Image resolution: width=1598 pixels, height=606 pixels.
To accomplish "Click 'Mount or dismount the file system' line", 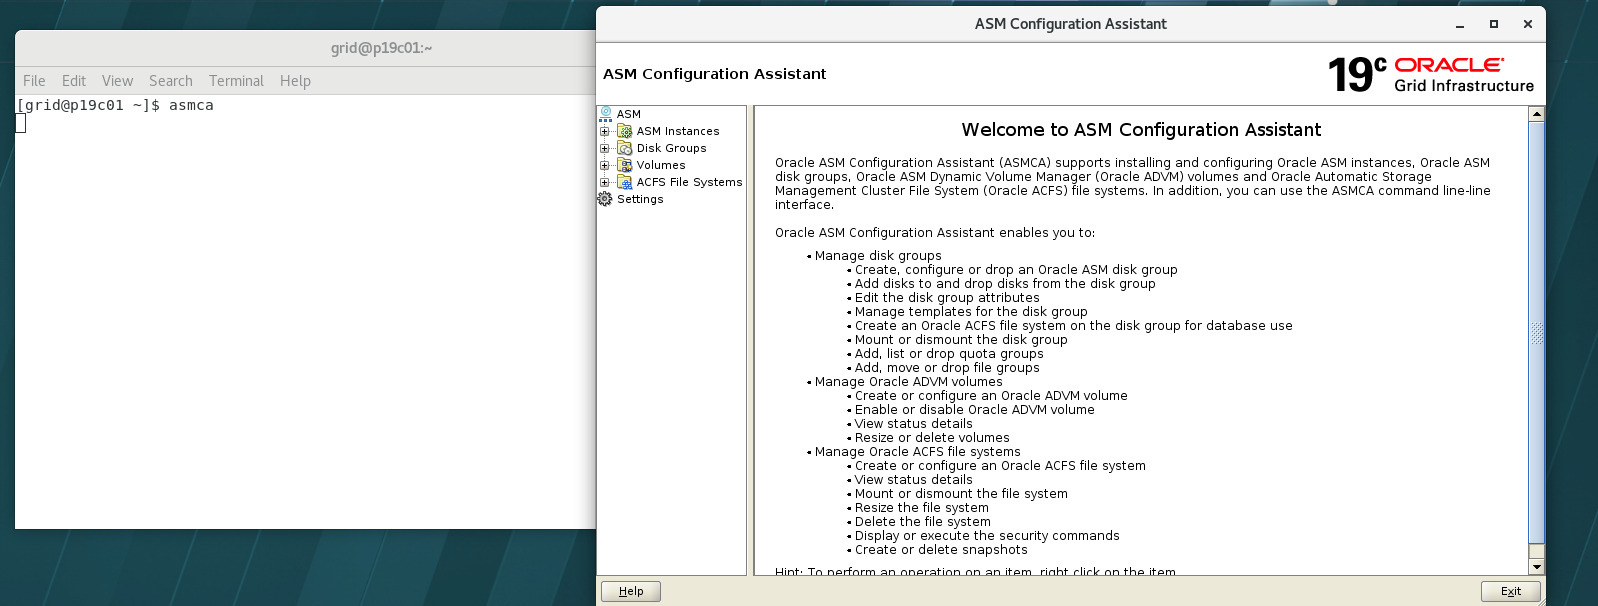I will pyautogui.click(x=961, y=494).
